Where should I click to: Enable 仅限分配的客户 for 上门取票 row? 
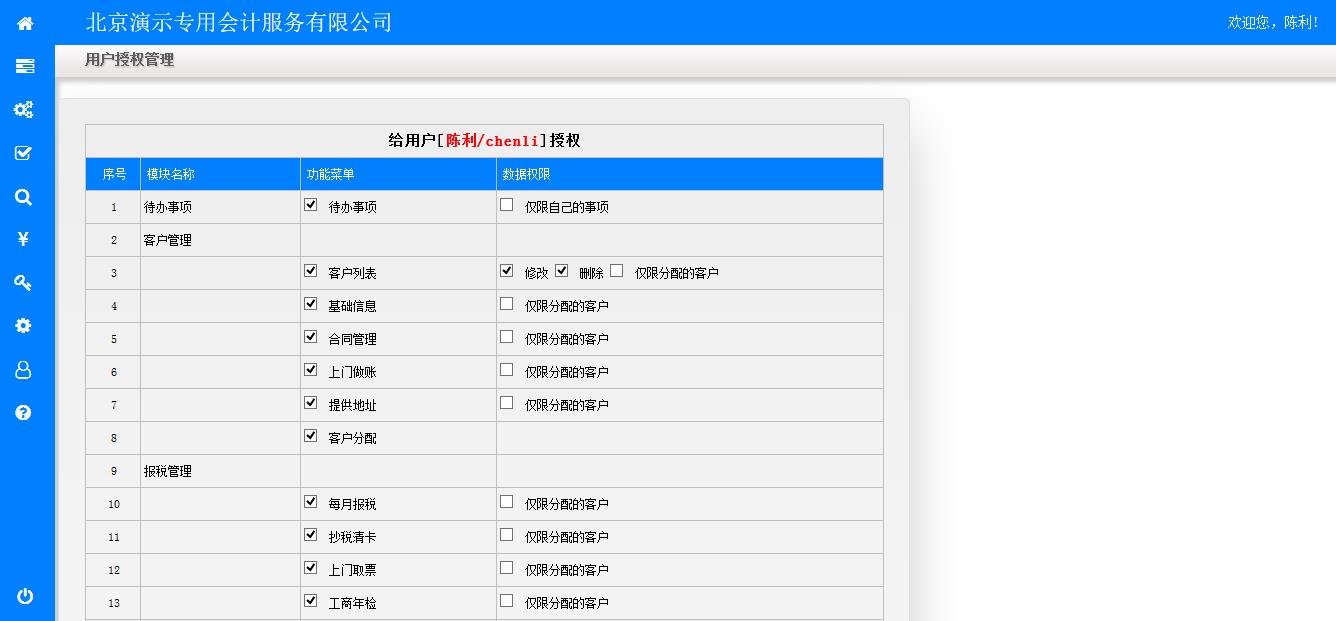(x=507, y=568)
